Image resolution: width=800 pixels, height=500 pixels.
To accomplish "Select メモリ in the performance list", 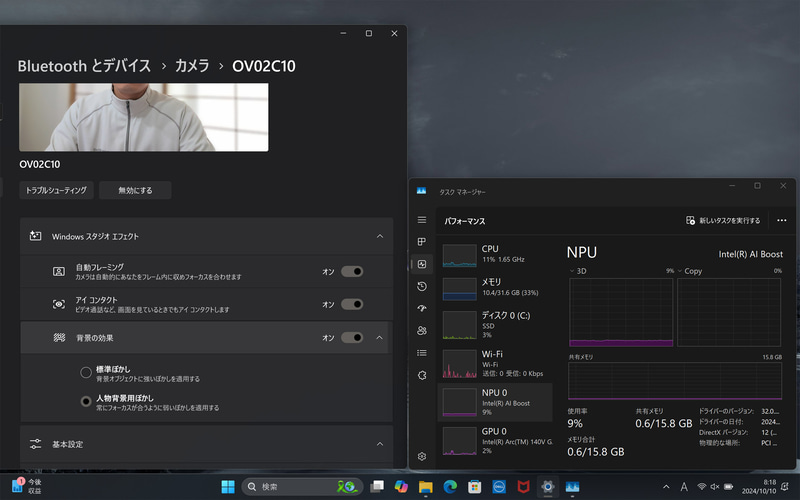I will pos(496,287).
